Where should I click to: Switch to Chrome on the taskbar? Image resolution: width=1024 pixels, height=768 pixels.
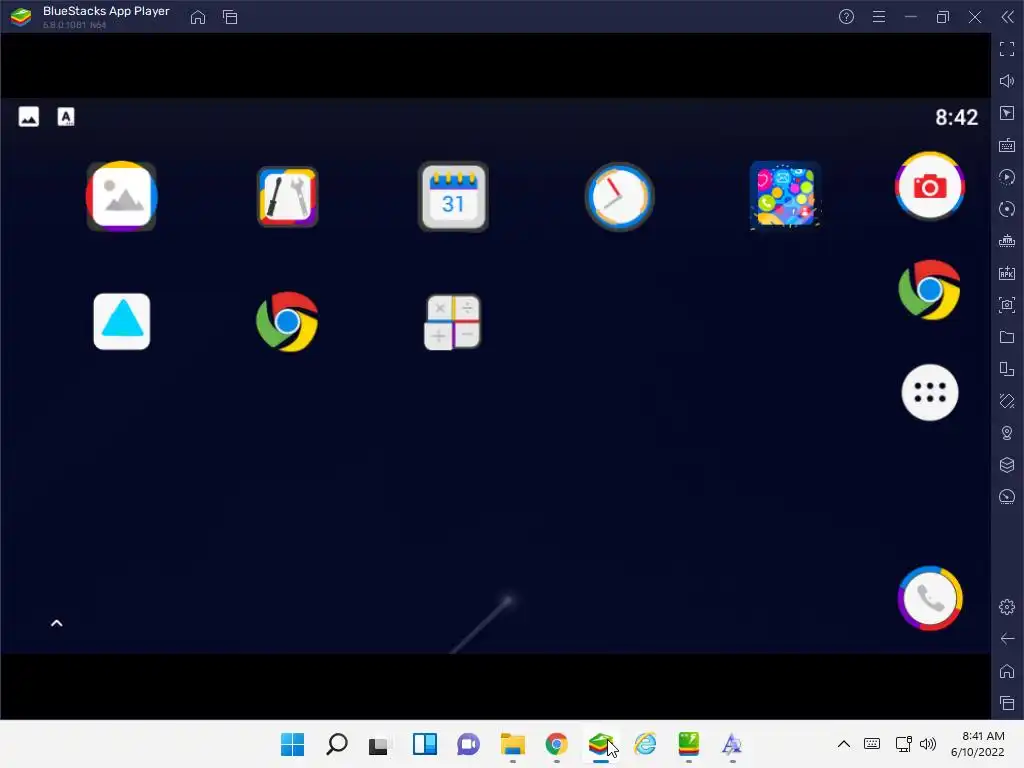pyautogui.click(x=556, y=744)
